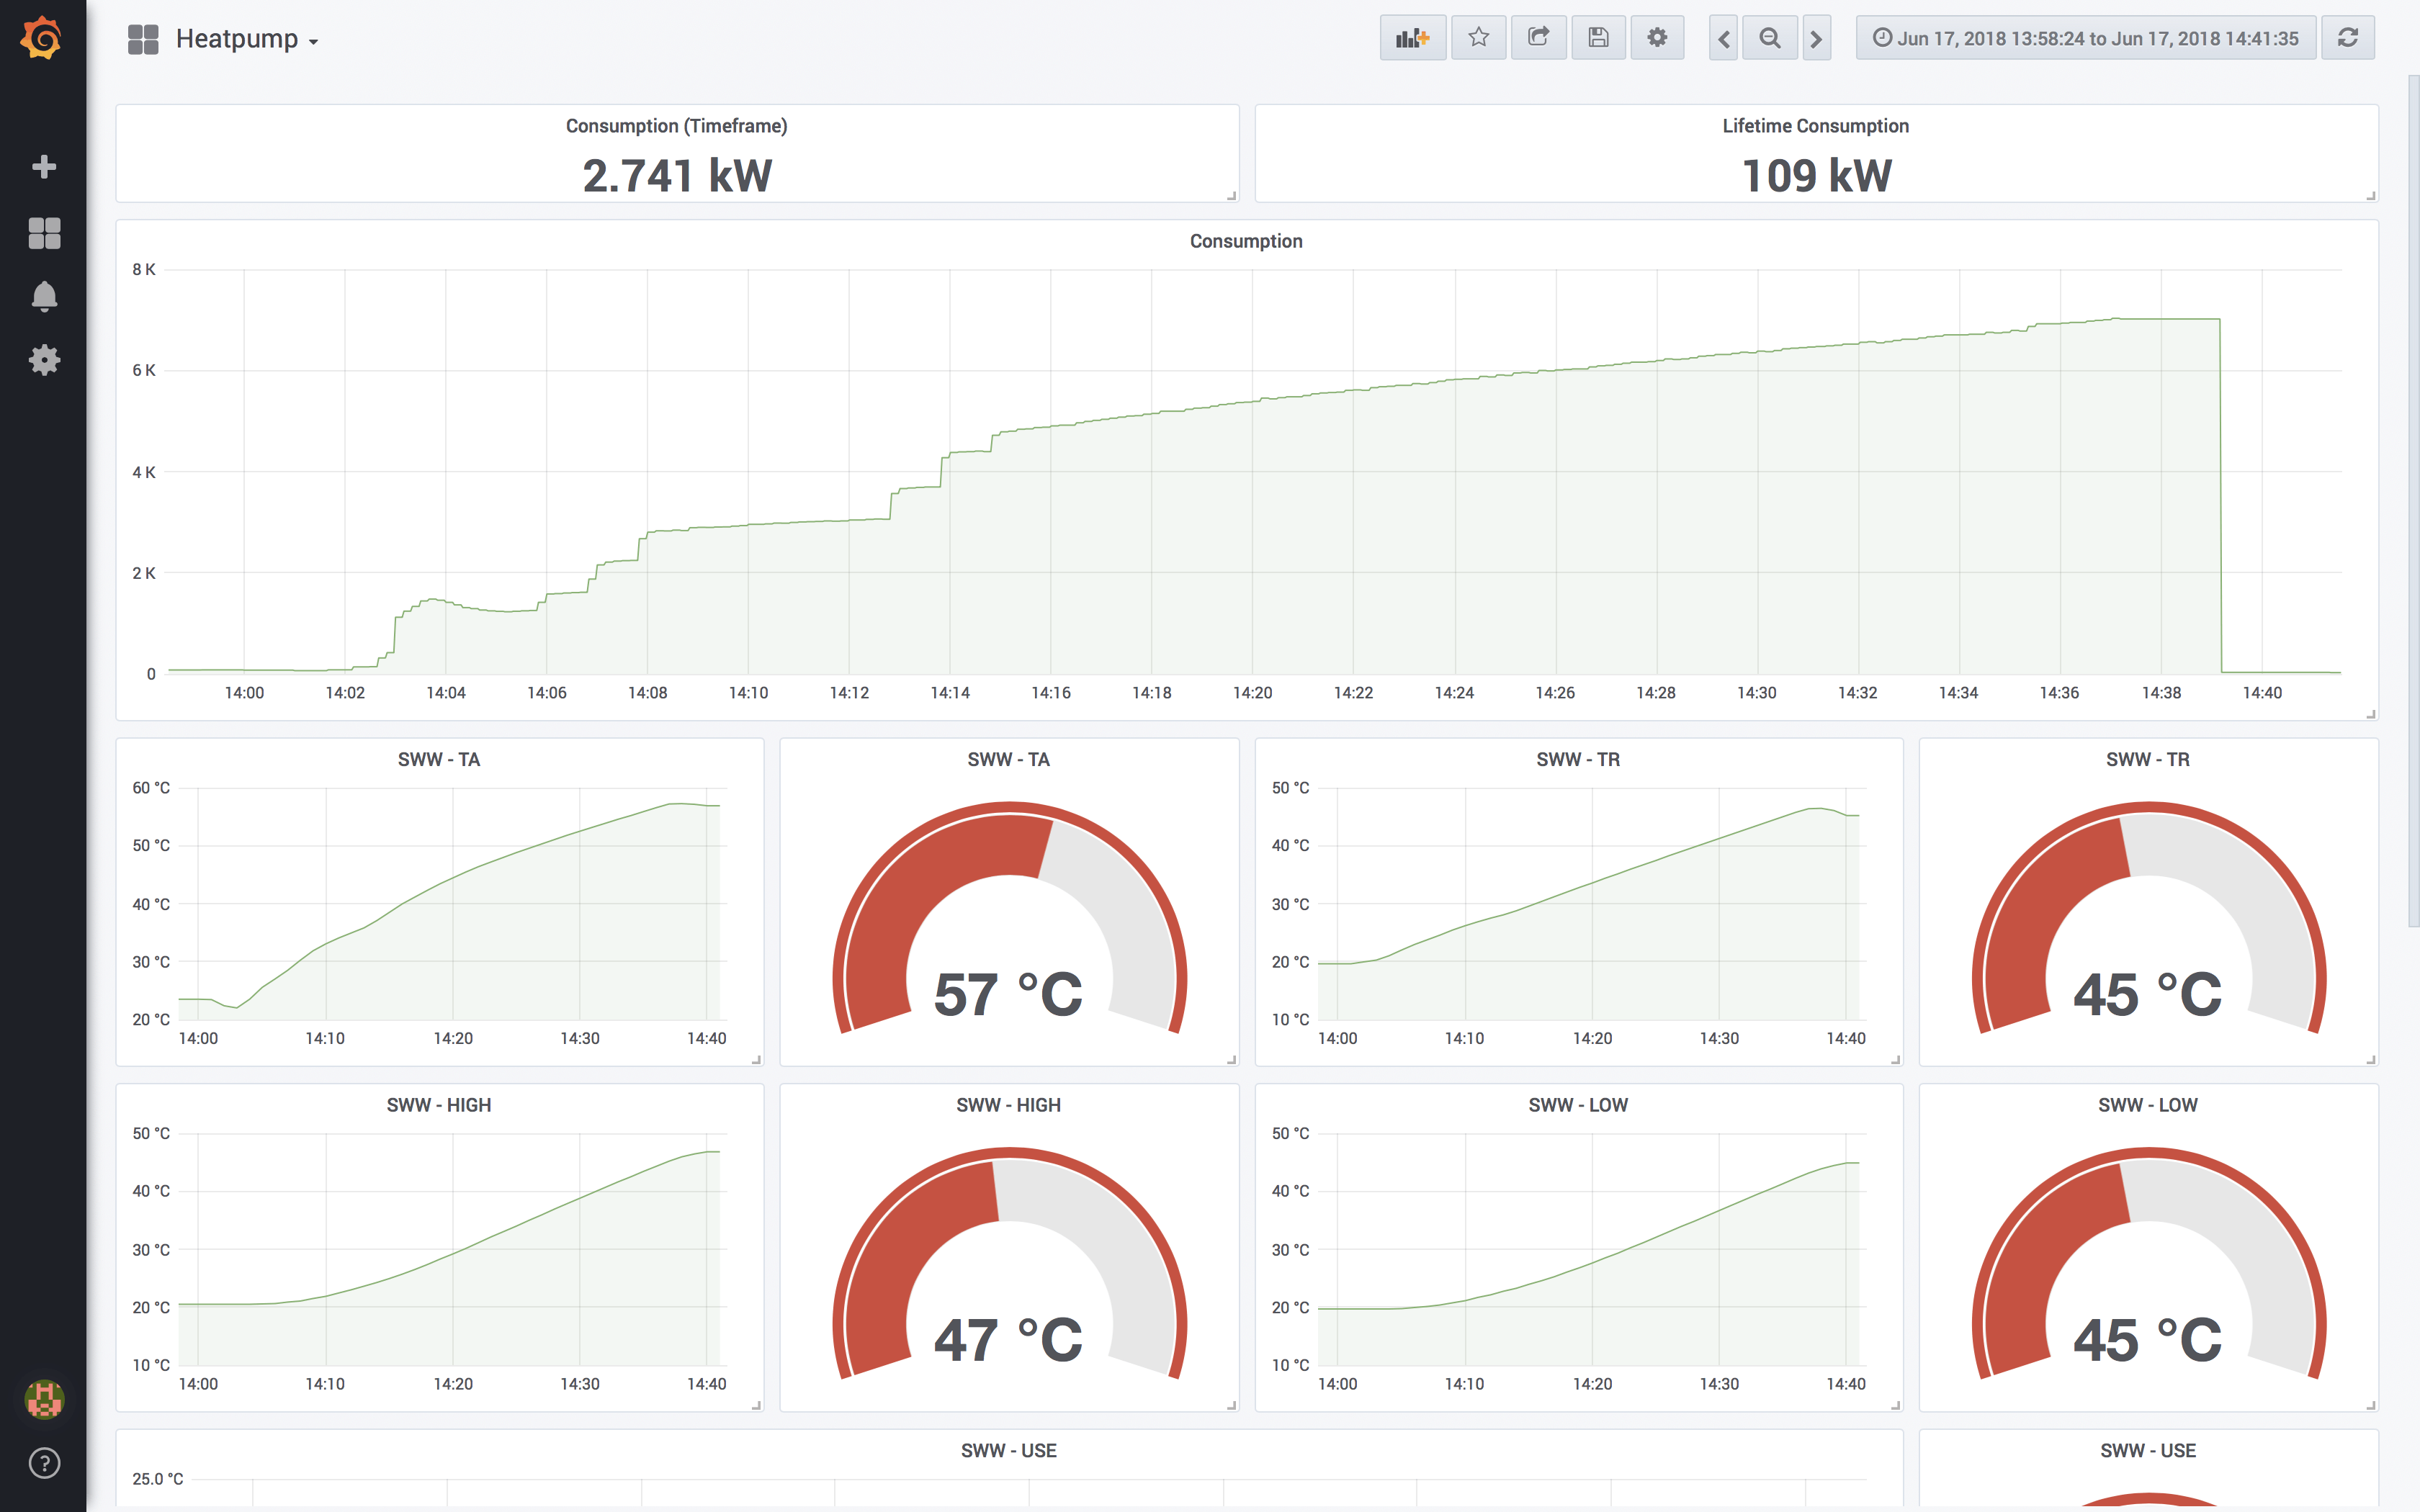Click the SWW - HIGH gauge panel title

(1007, 1105)
